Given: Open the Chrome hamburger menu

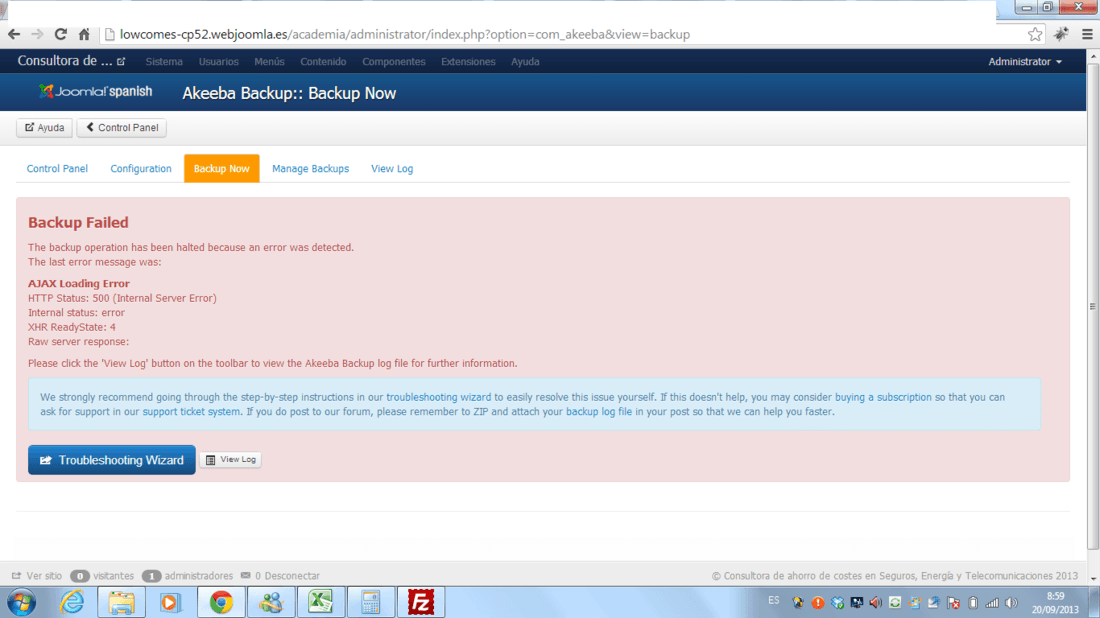Looking at the screenshot, I should (x=1087, y=34).
